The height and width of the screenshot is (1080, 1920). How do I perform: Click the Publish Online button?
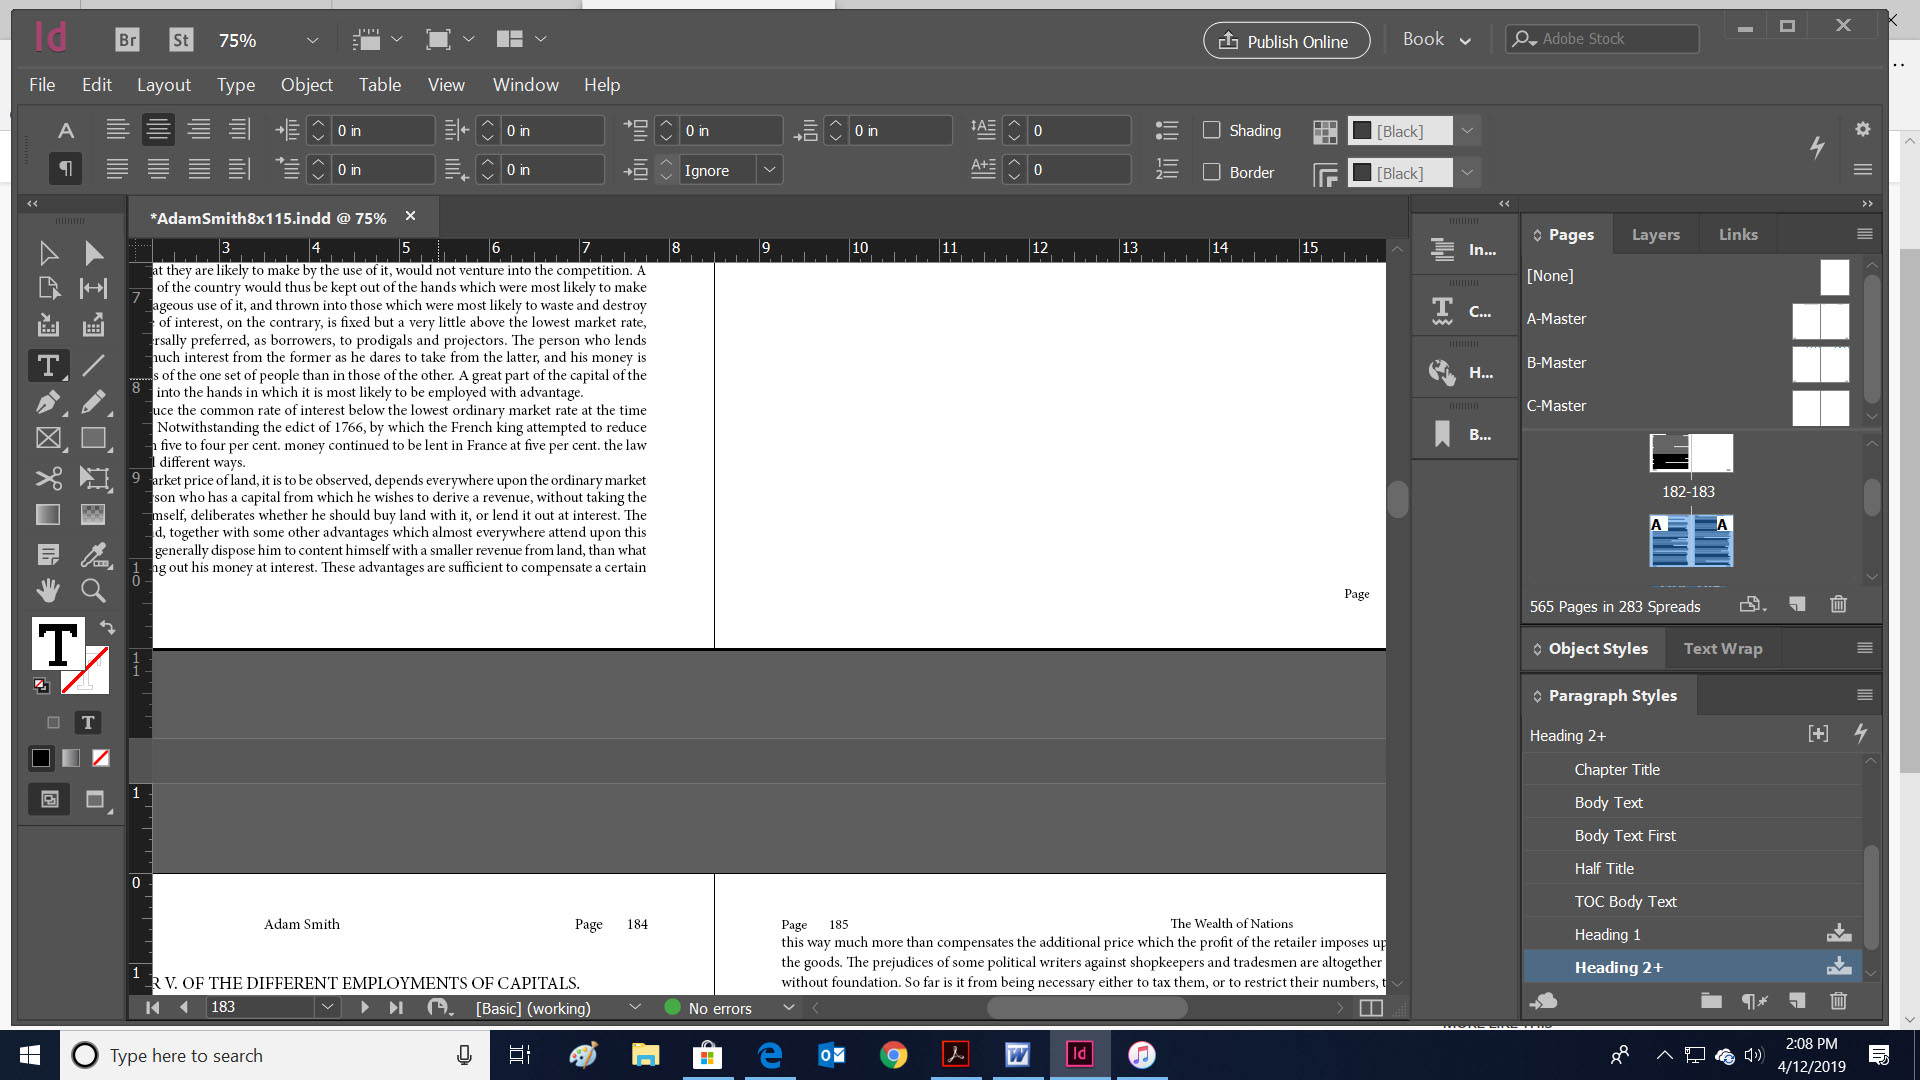pyautogui.click(x=1286, y=41)
